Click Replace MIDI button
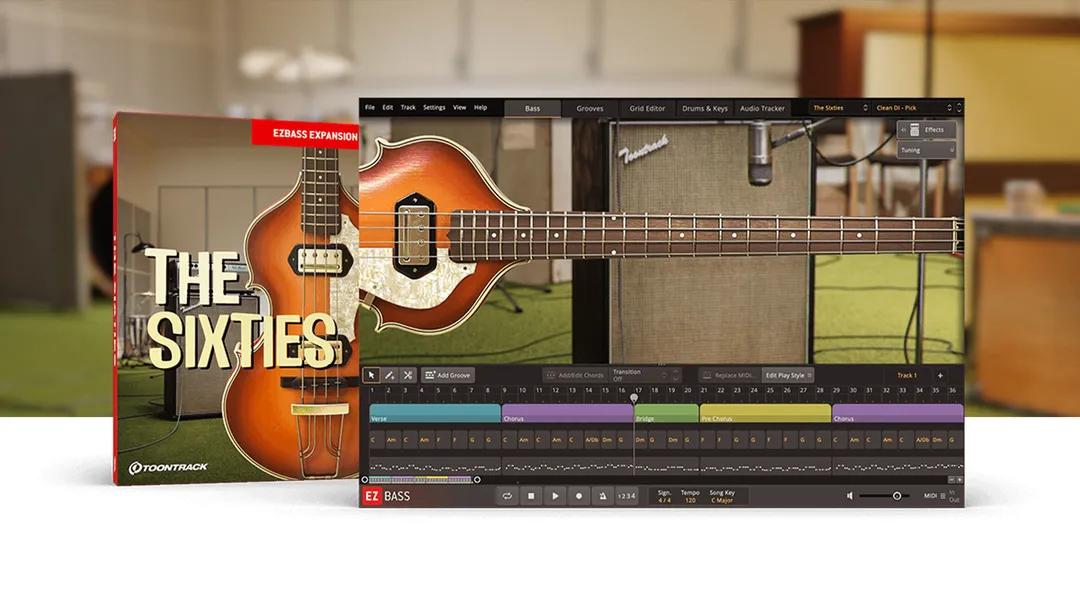 click(x=729, y=375)
